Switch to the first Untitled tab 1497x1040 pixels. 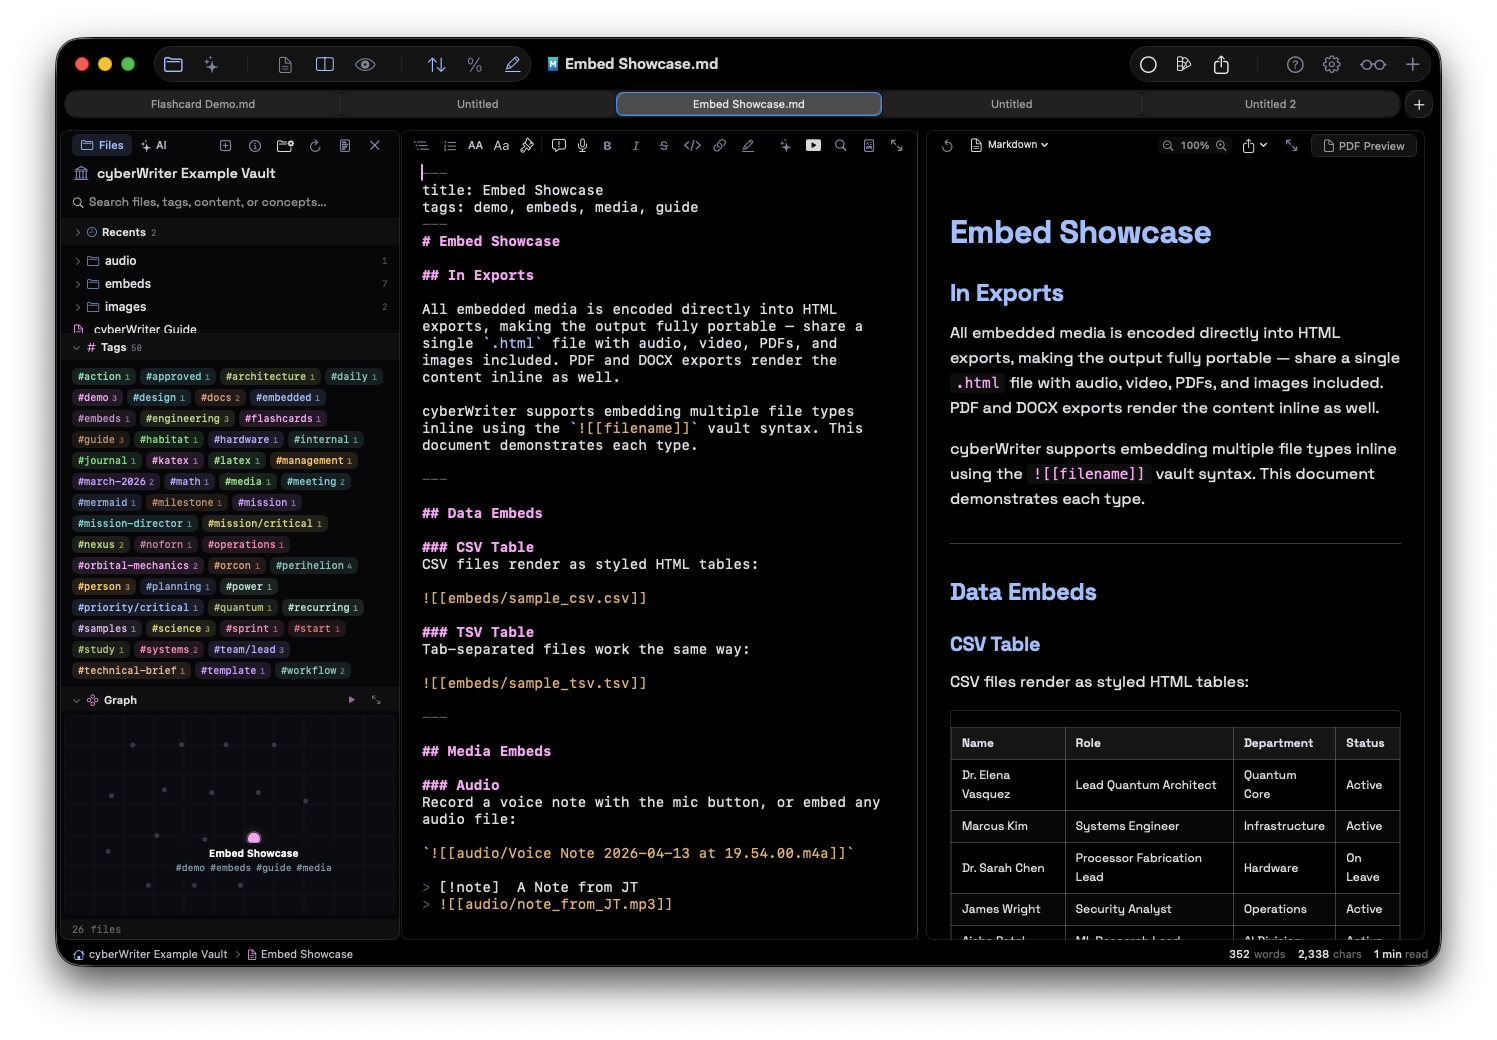tap(478, 104)
